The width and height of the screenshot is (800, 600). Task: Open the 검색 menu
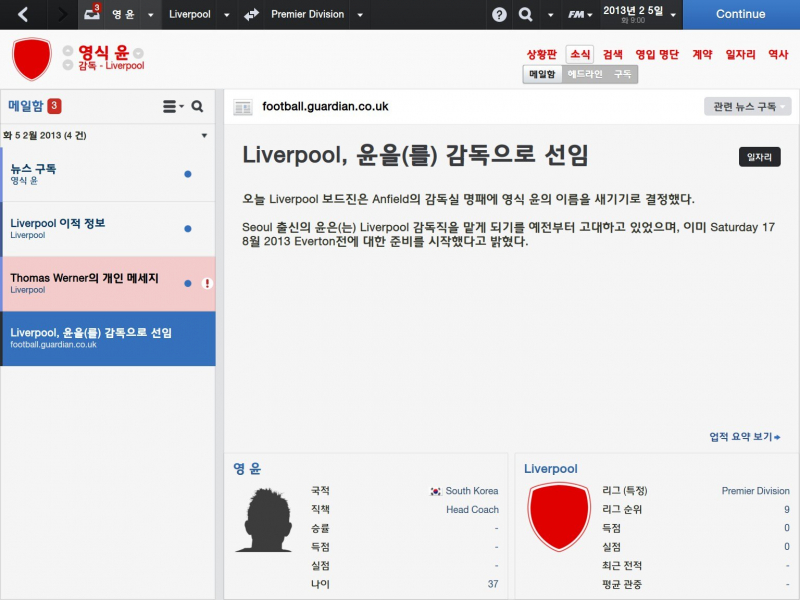click(613, 54)
